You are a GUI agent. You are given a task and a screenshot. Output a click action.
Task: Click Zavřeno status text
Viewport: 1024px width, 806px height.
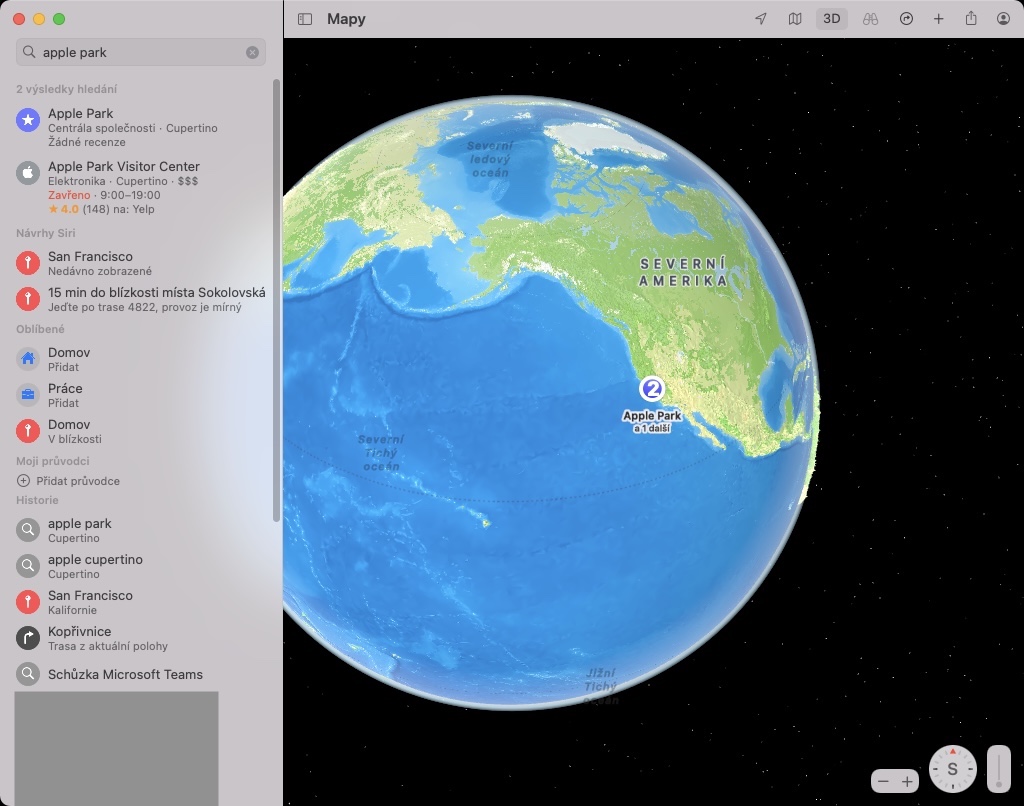69,195
